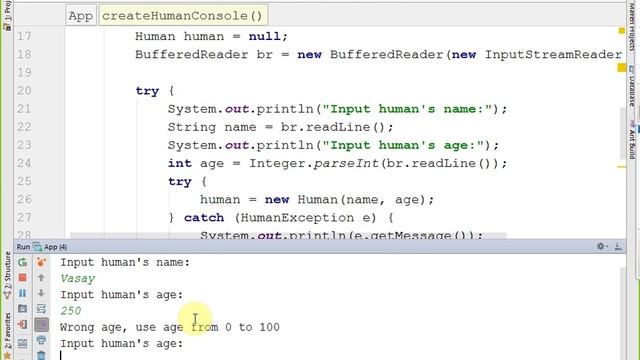
Task: Click "Input human's name:" string in code
Action: tap(407, 109)
